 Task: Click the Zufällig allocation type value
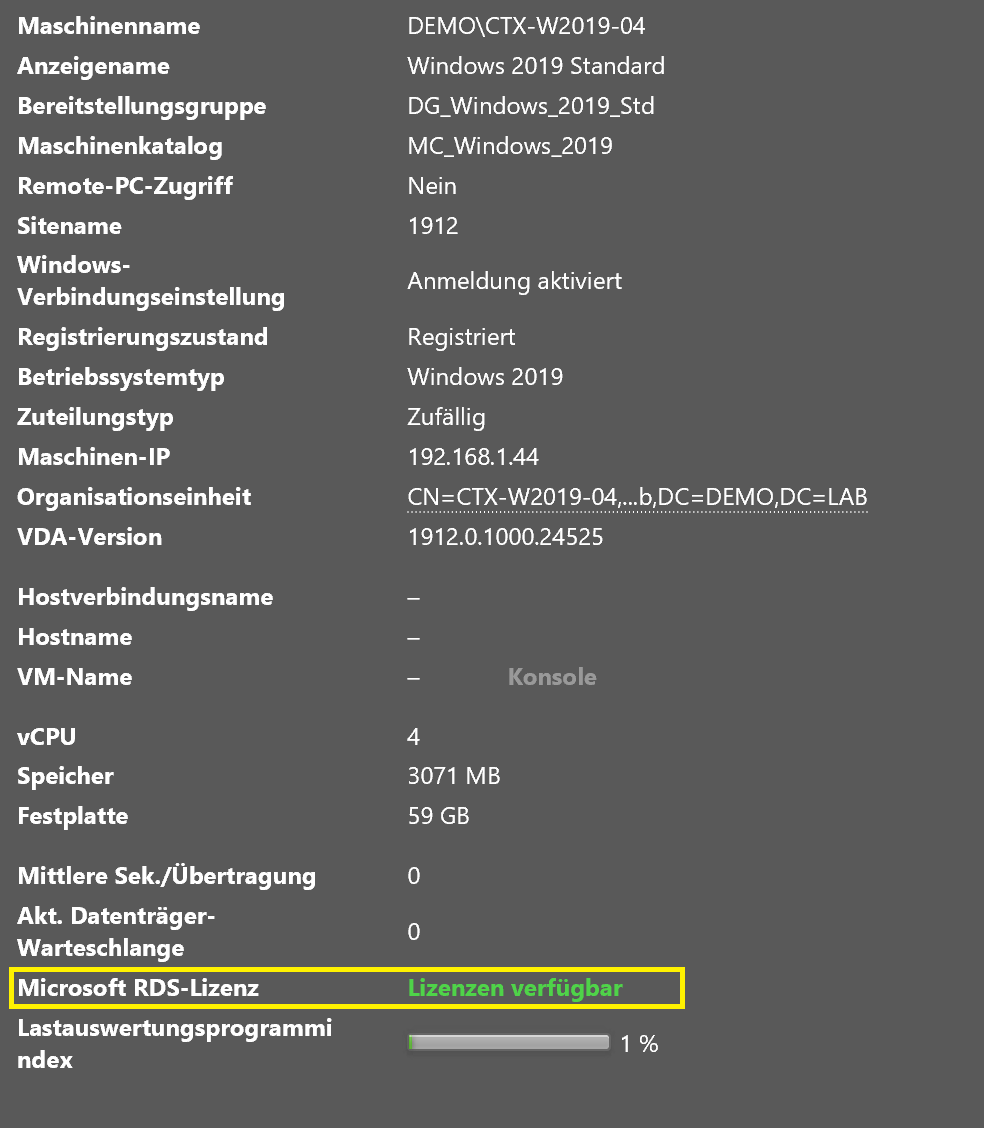click(x=446, y=417)
